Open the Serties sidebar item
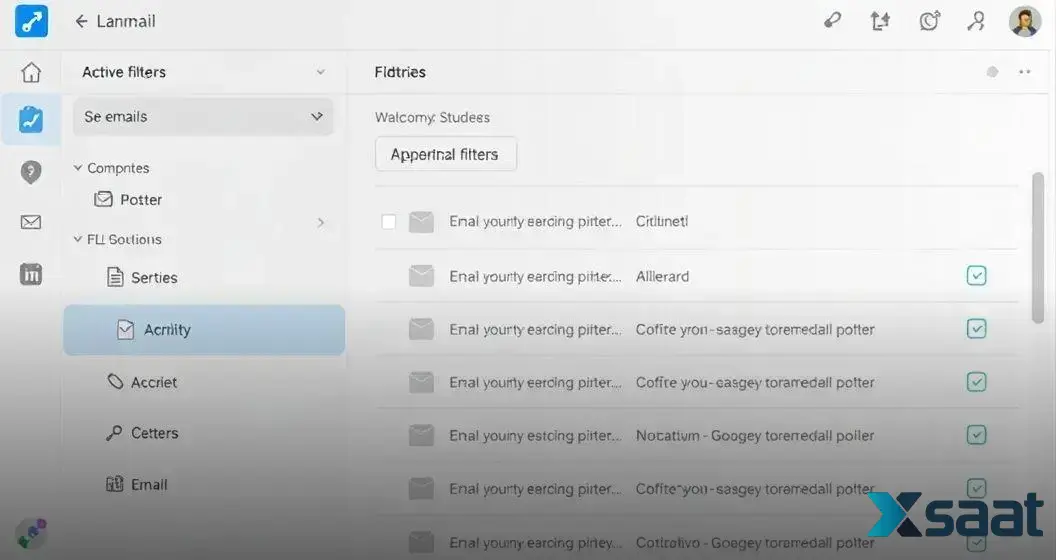 pyautogui.click(x=154, y=278)
